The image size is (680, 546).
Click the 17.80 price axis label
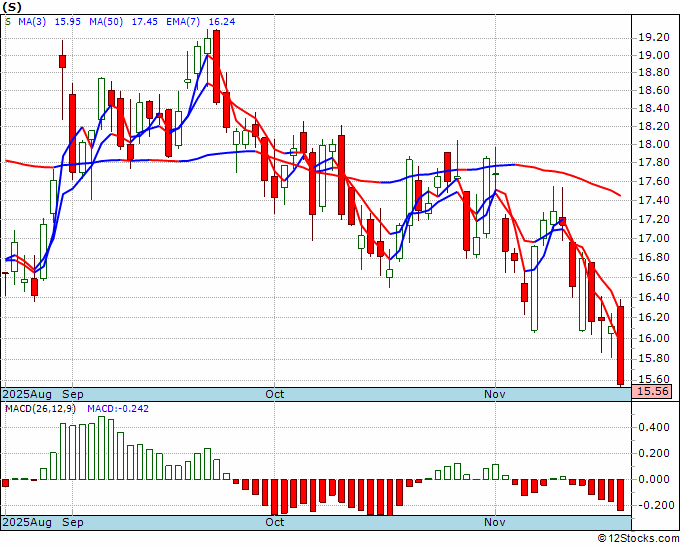654,163
